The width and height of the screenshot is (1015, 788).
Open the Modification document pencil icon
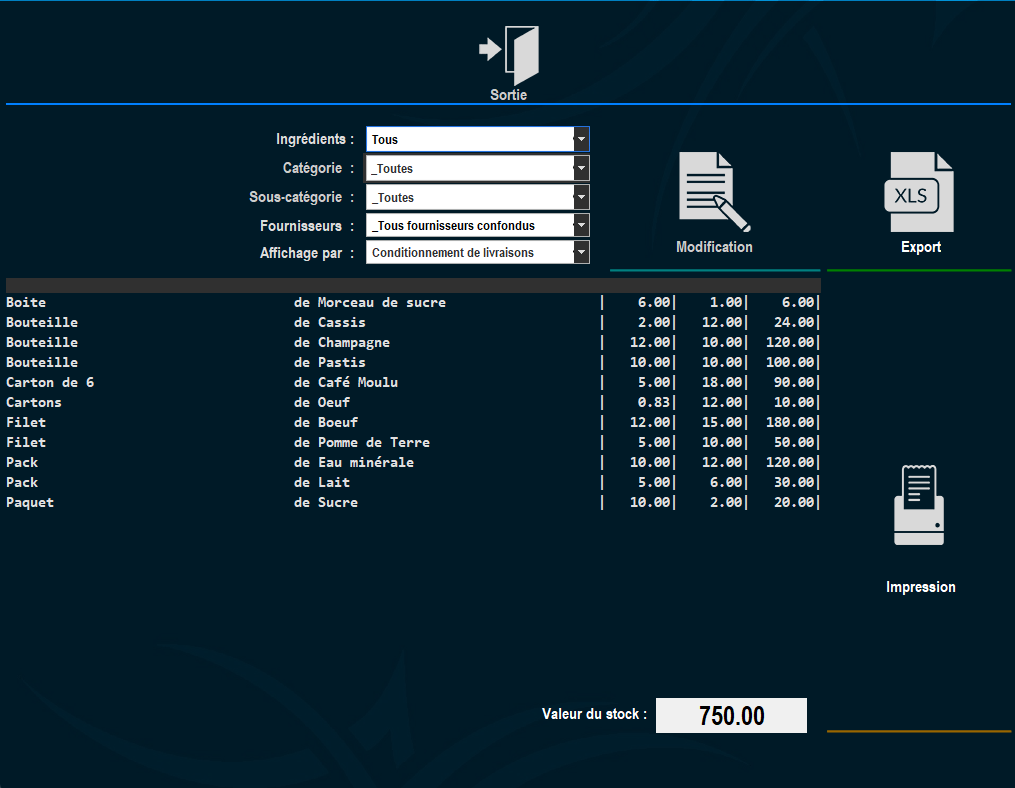pyautogui.click(x=714, y=192)
